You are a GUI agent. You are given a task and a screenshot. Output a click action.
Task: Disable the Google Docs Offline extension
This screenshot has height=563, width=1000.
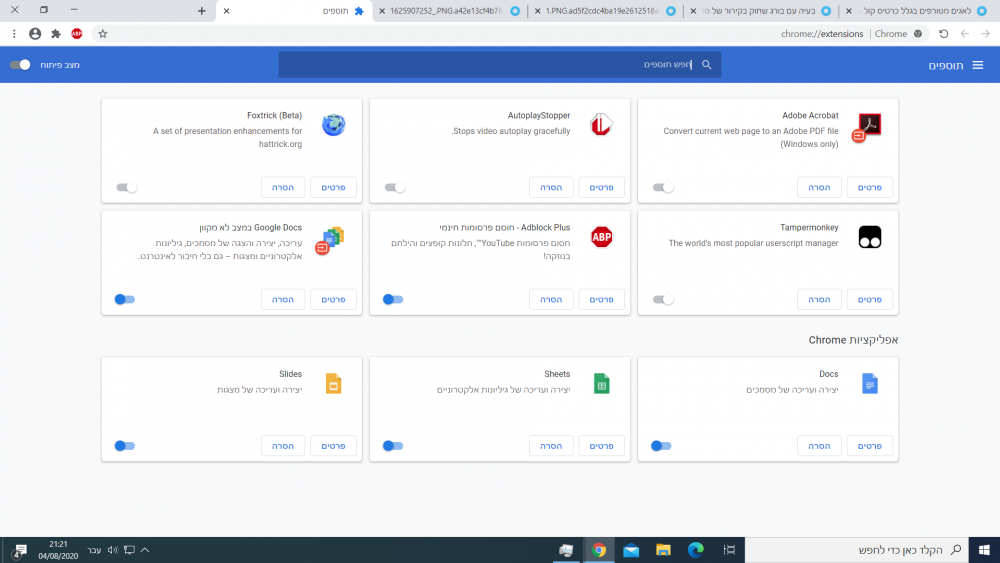[125, 300]
